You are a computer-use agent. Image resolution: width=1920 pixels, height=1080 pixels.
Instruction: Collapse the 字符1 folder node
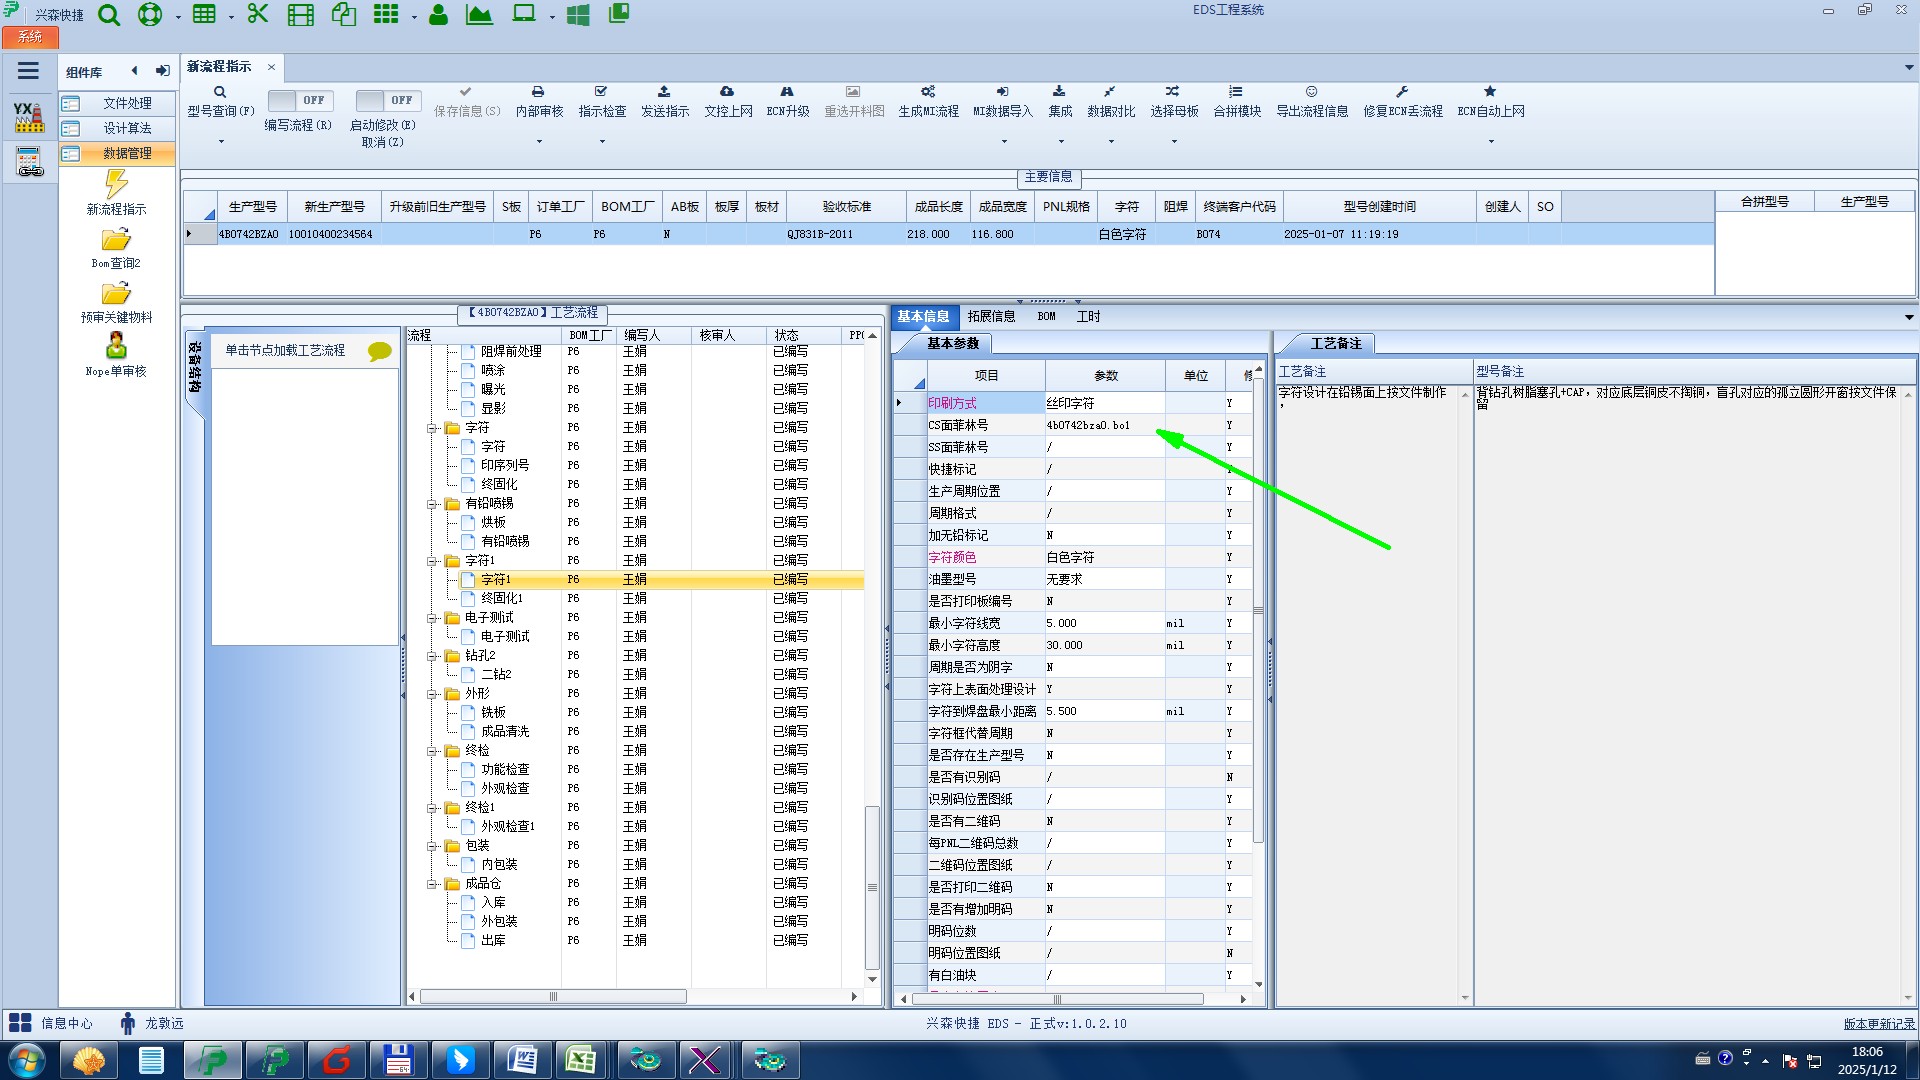pyautogui.click(x=432, y=561)
